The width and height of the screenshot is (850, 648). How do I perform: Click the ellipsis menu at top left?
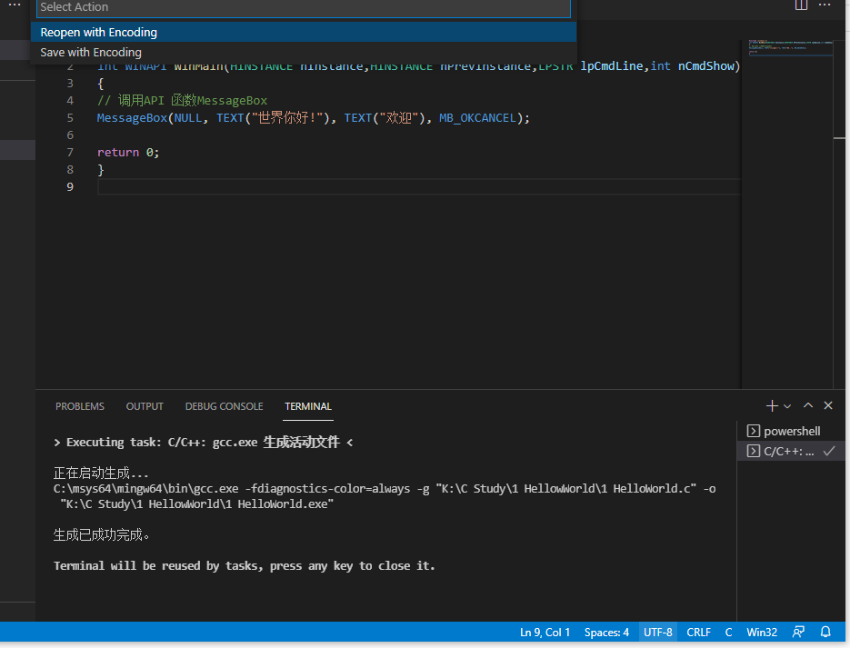[x=14, y=6]
